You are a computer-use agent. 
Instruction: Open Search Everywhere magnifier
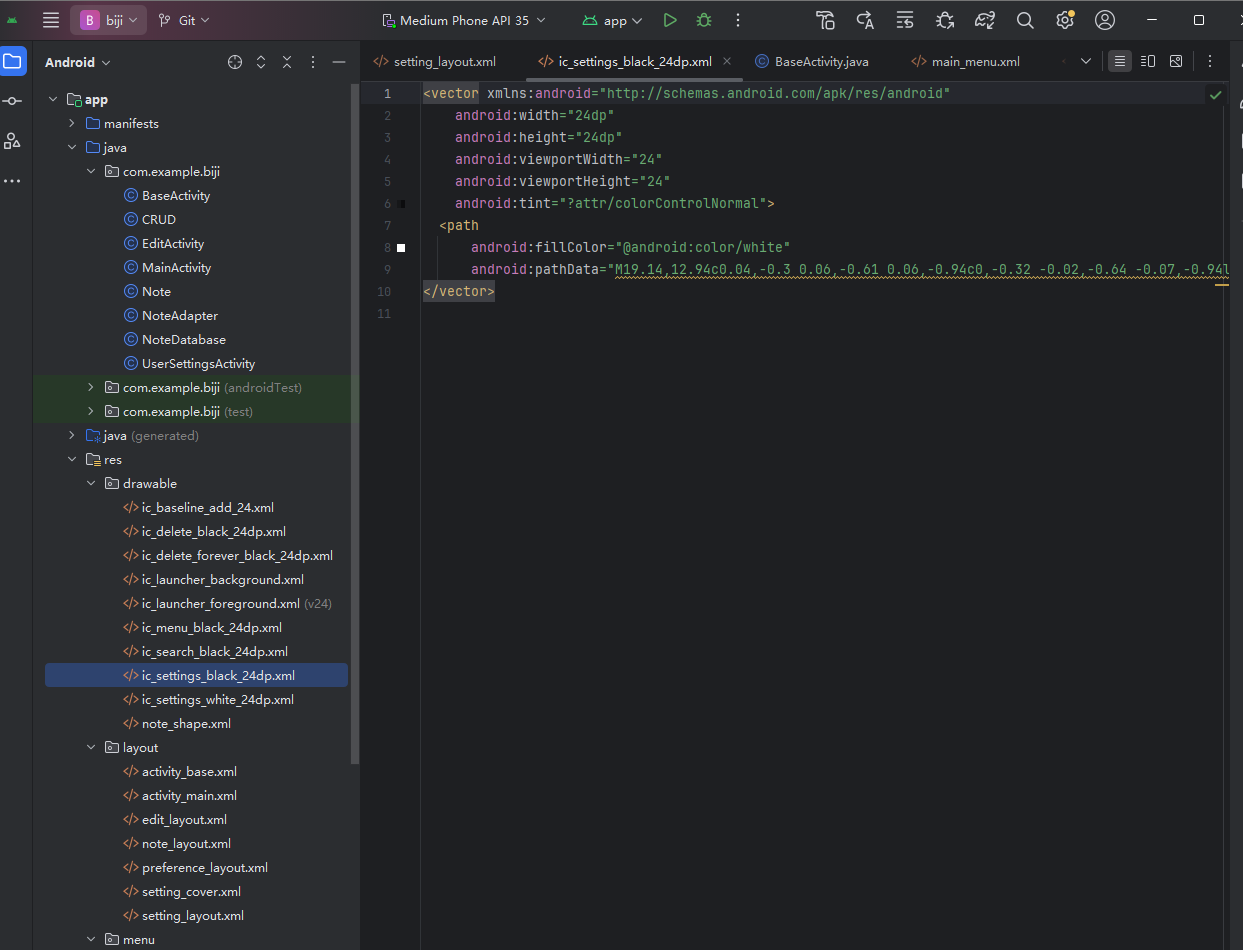click(1025, 20)
